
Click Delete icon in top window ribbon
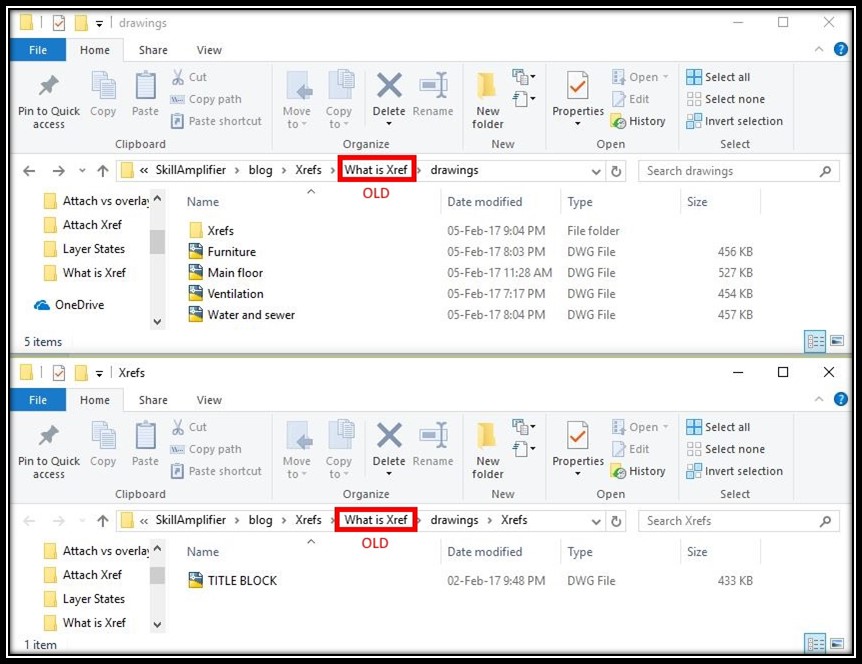[389, 86]
